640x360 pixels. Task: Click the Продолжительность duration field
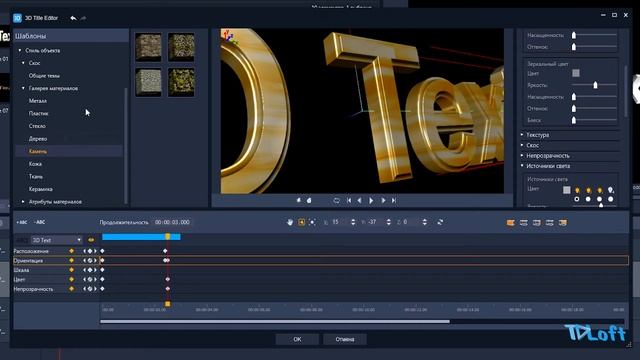pyautogui.click(x=172, y=222)
